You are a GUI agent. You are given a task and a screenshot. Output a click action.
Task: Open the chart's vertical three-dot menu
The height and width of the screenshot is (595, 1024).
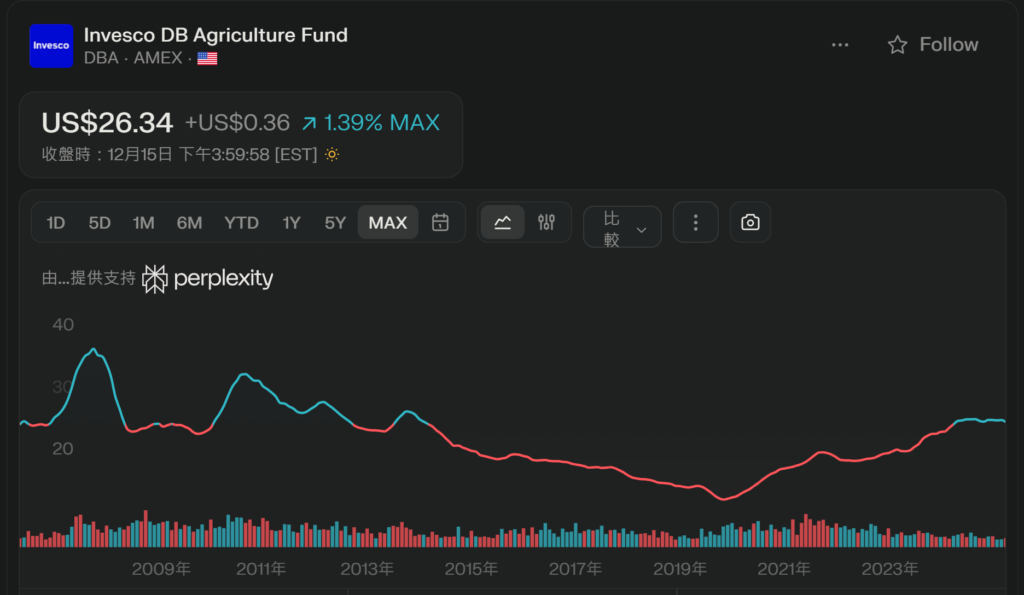point(696,223)
